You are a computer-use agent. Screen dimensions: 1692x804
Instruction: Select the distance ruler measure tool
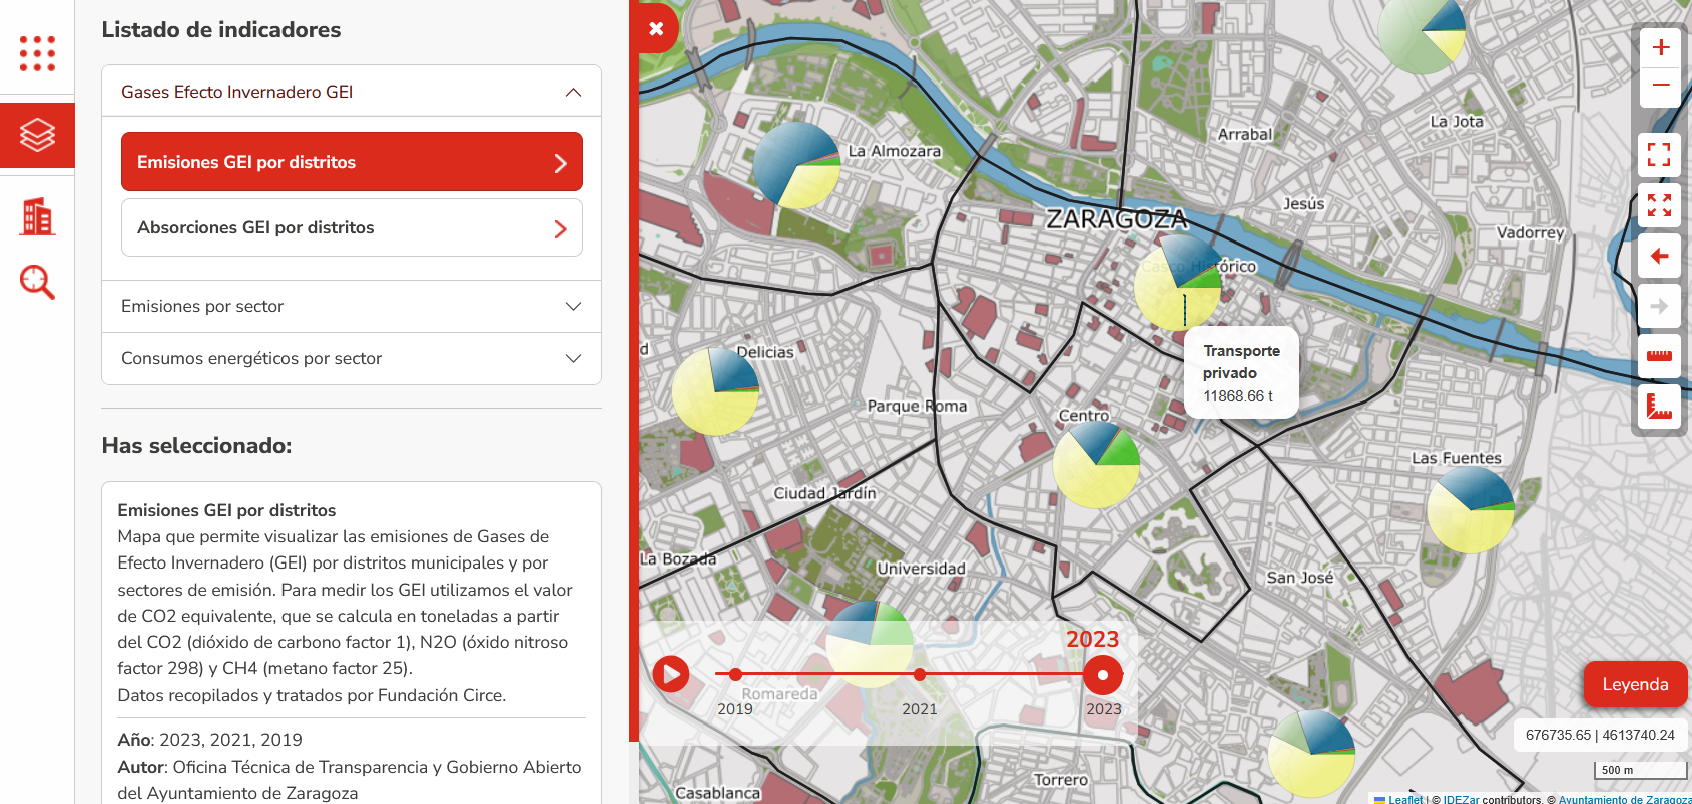1659,356
